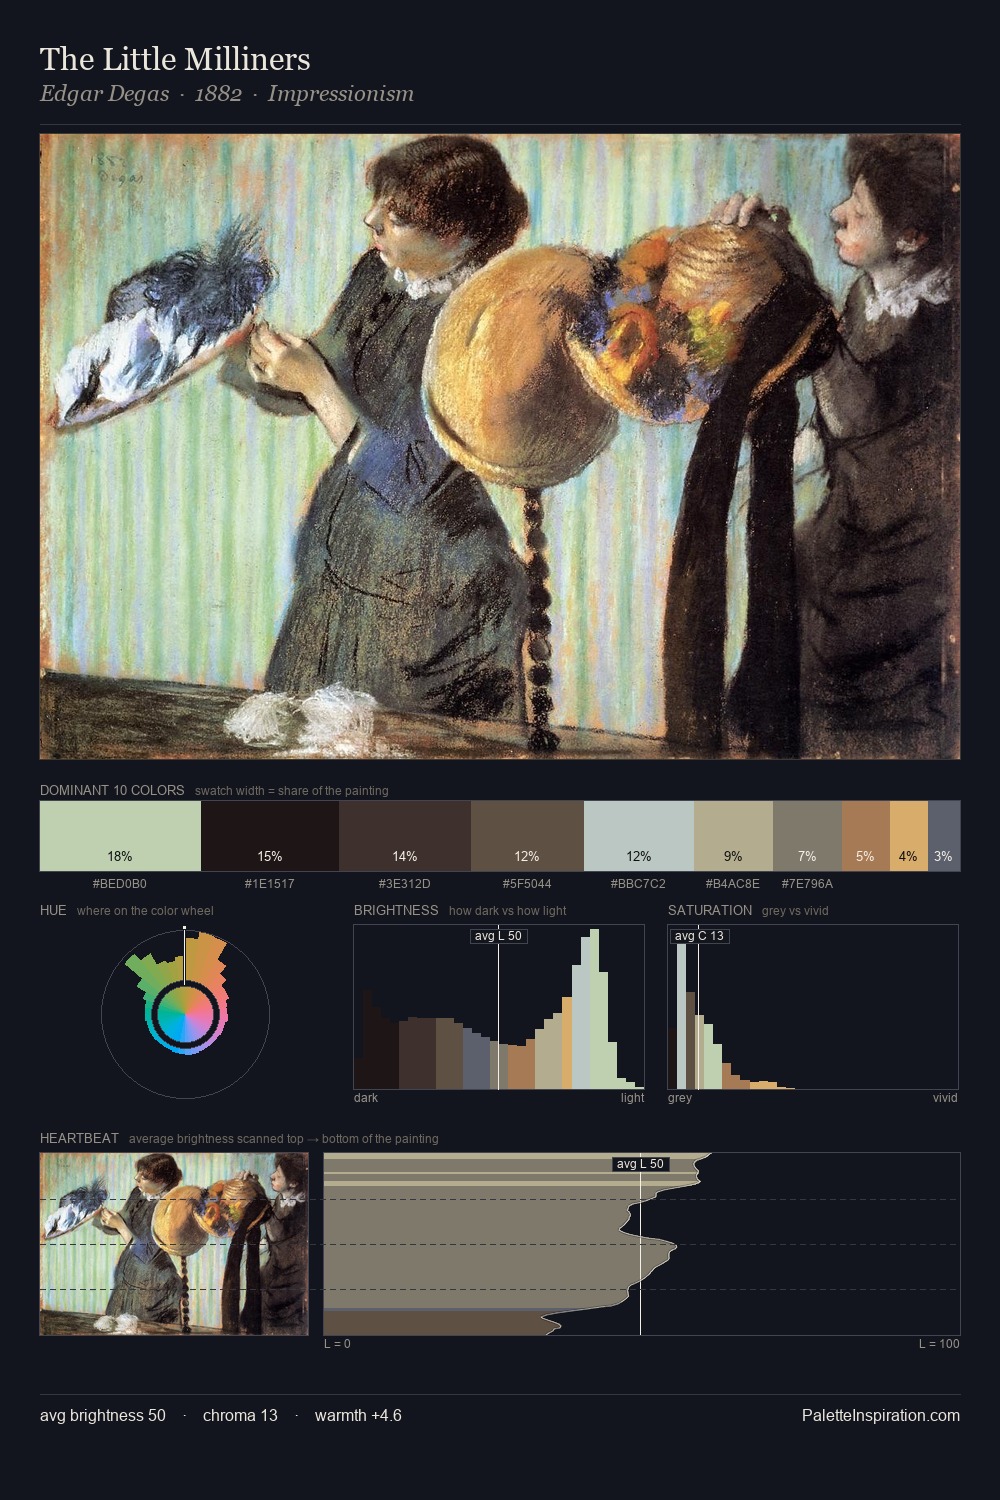The height and width of the screenshot is (1500, 1000).
Task: Open the main painting image
Action: coord(500,446)
